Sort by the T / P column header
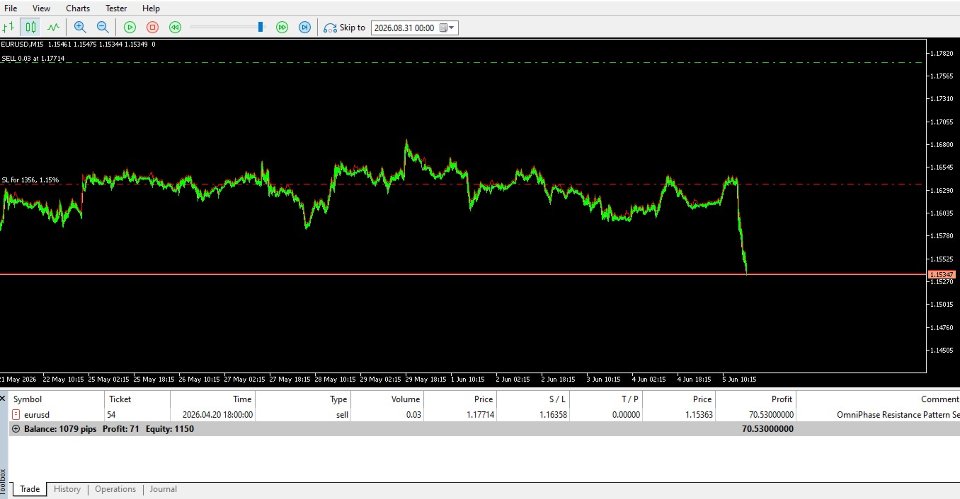The width and height of the screenshot is (960, 499). click(x=606, y=399)
